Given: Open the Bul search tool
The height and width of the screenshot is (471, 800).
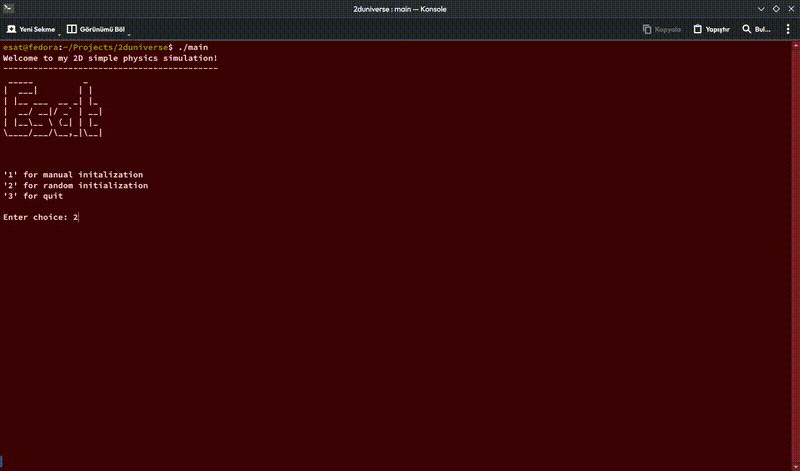Looking at the screenshot, I should click(756, 29).
